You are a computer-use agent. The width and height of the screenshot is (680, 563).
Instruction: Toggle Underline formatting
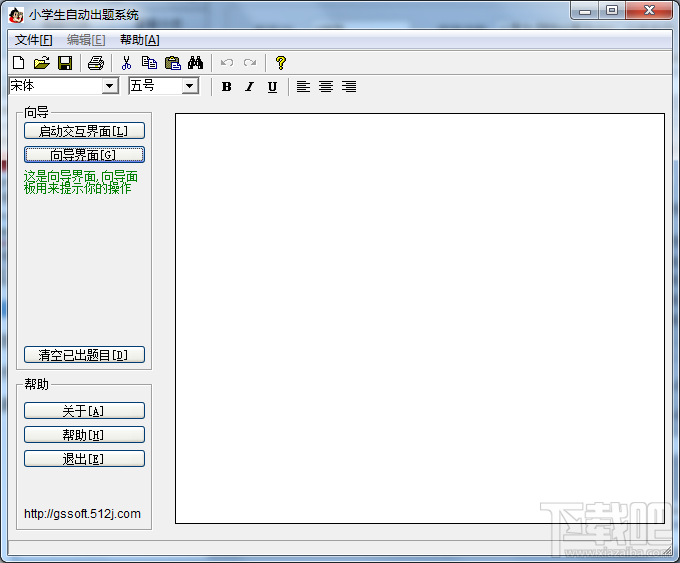[272, 87]
